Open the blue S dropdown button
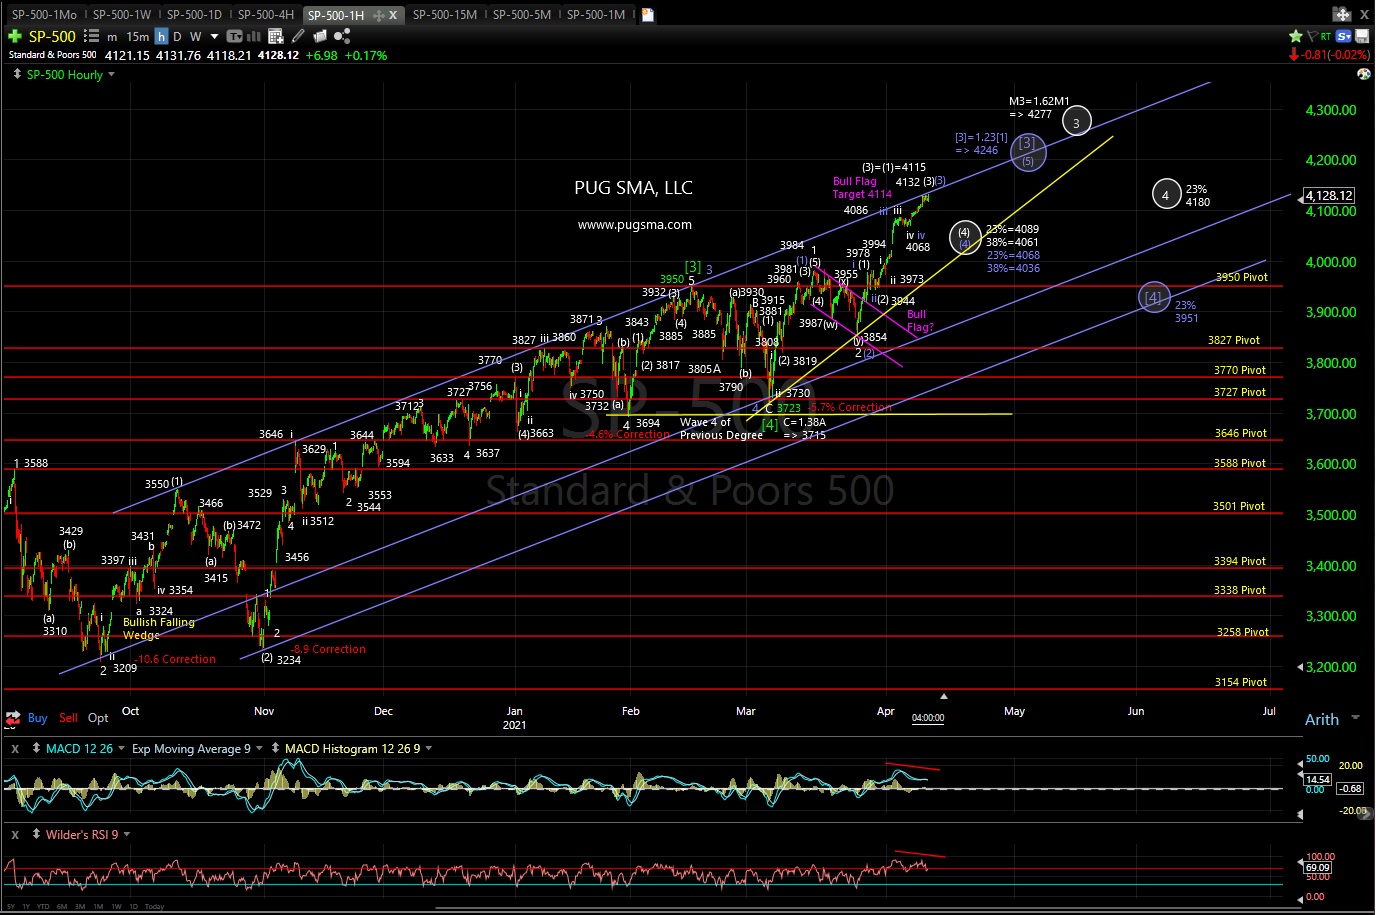The image size is (1376, 915). [x=1343, y=36]
